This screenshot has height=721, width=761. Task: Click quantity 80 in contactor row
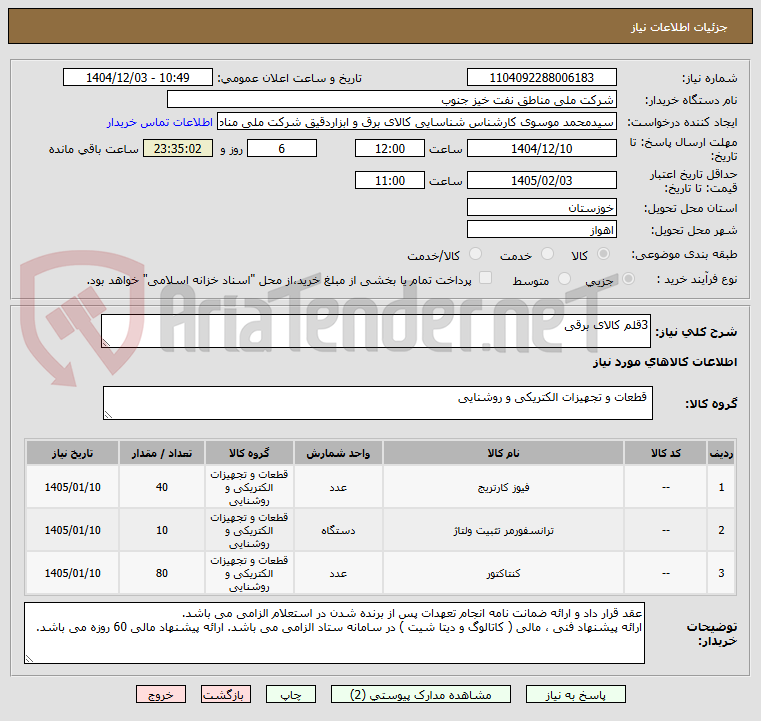pyautogui.click(x=162, y=573)
